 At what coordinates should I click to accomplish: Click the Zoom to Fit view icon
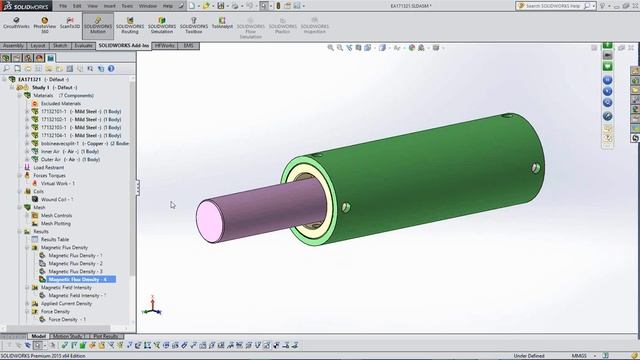(x=331, y=48)
